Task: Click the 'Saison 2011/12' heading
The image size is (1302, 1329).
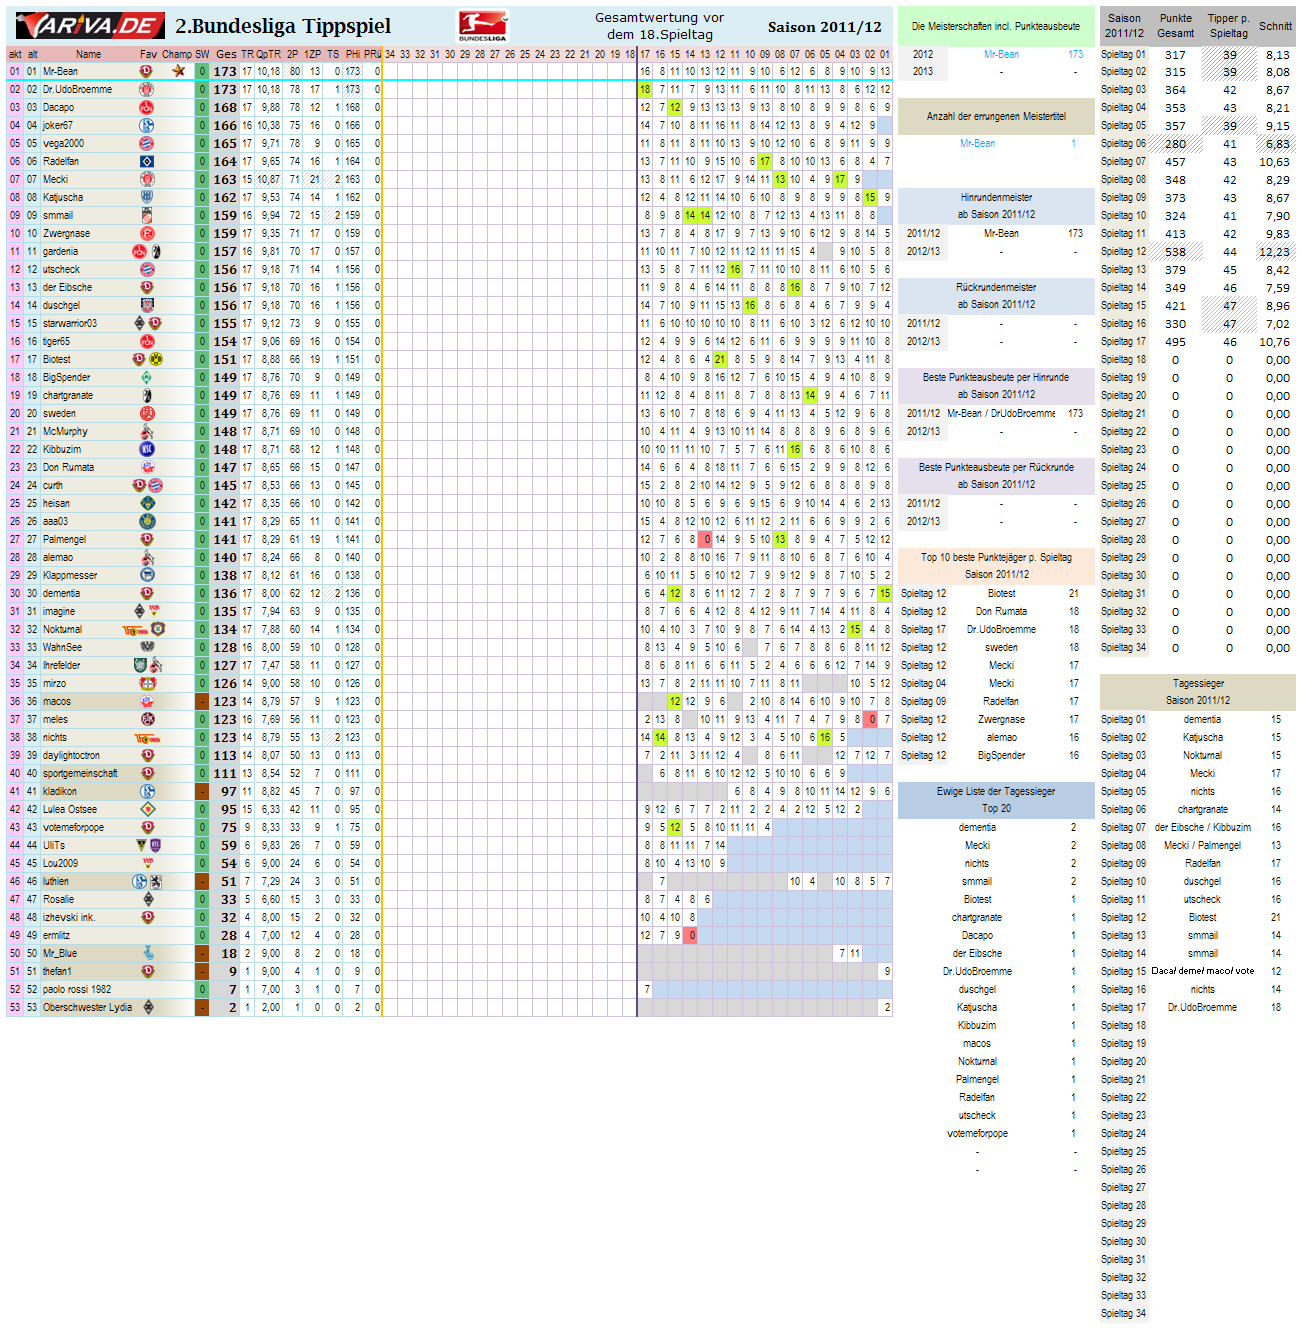Action: 825,27
